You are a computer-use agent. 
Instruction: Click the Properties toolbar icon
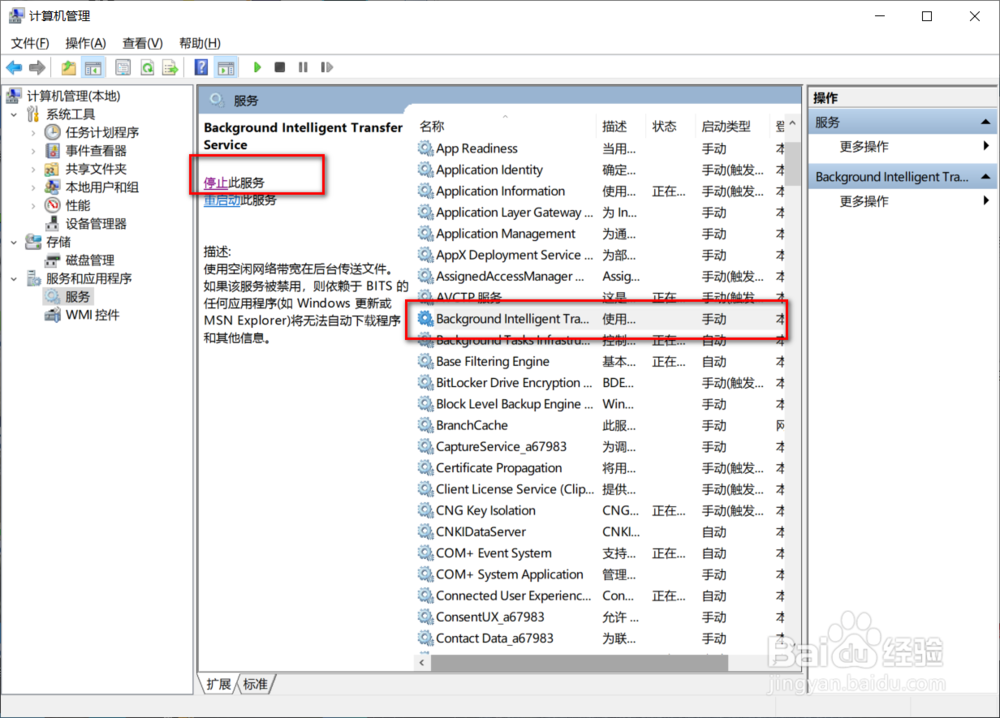(x=123, y=67)
